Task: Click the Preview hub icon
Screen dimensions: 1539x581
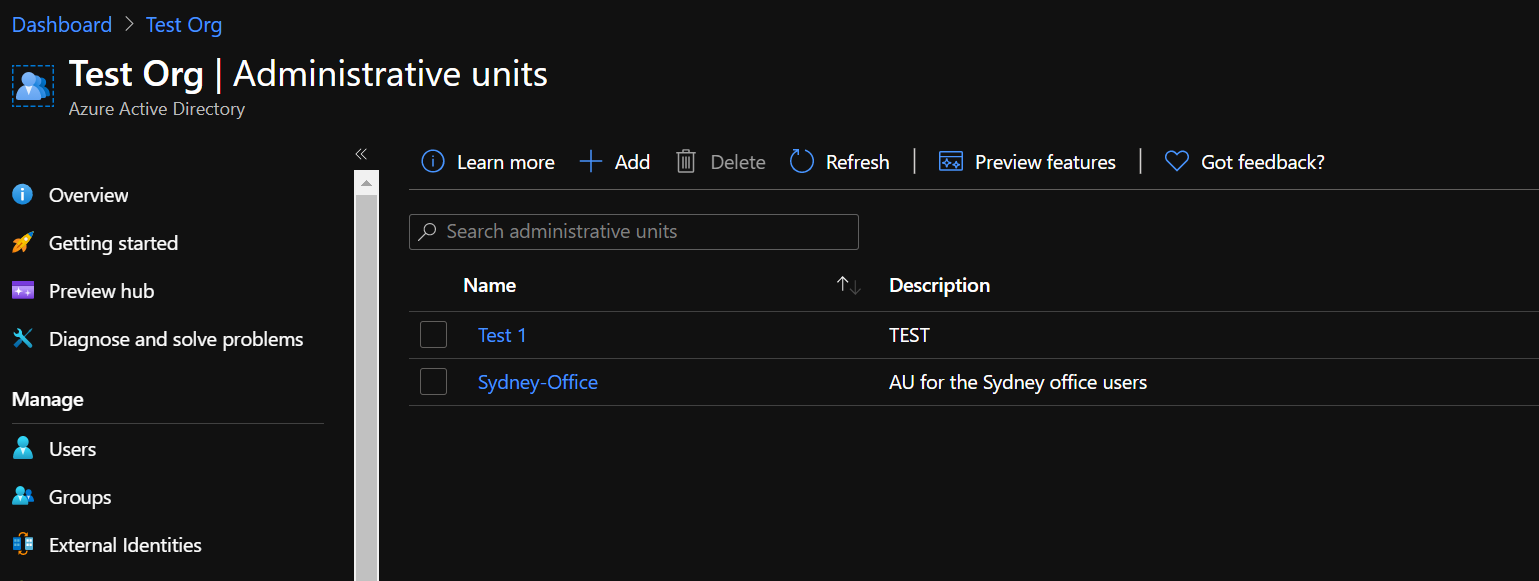Action: (x=23, y=291)
